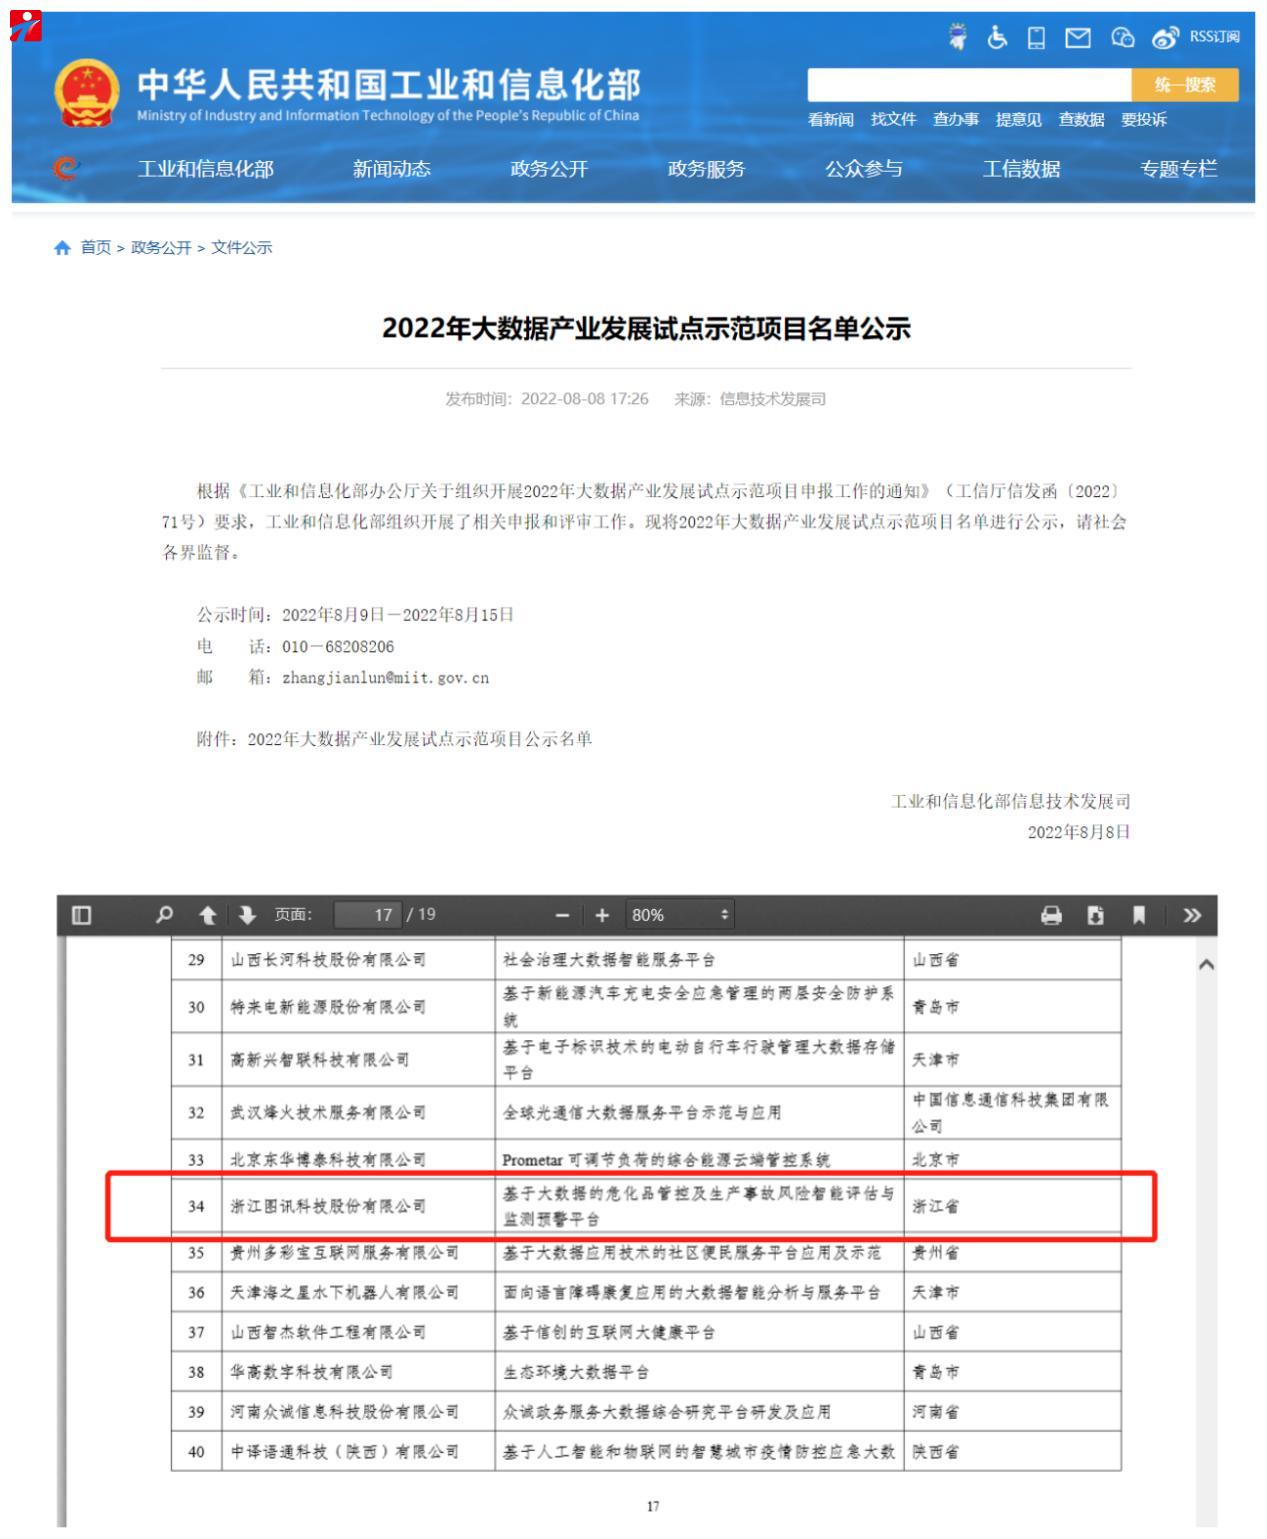Open the 80% zoom level dropdown
The width and height of the screenshot is (1267, 1539).
point(679,915)
